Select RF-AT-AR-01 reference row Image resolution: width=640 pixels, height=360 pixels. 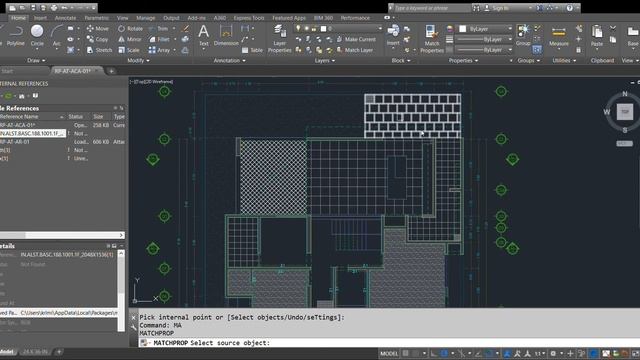pyautogui.click(x=62, y=142)
